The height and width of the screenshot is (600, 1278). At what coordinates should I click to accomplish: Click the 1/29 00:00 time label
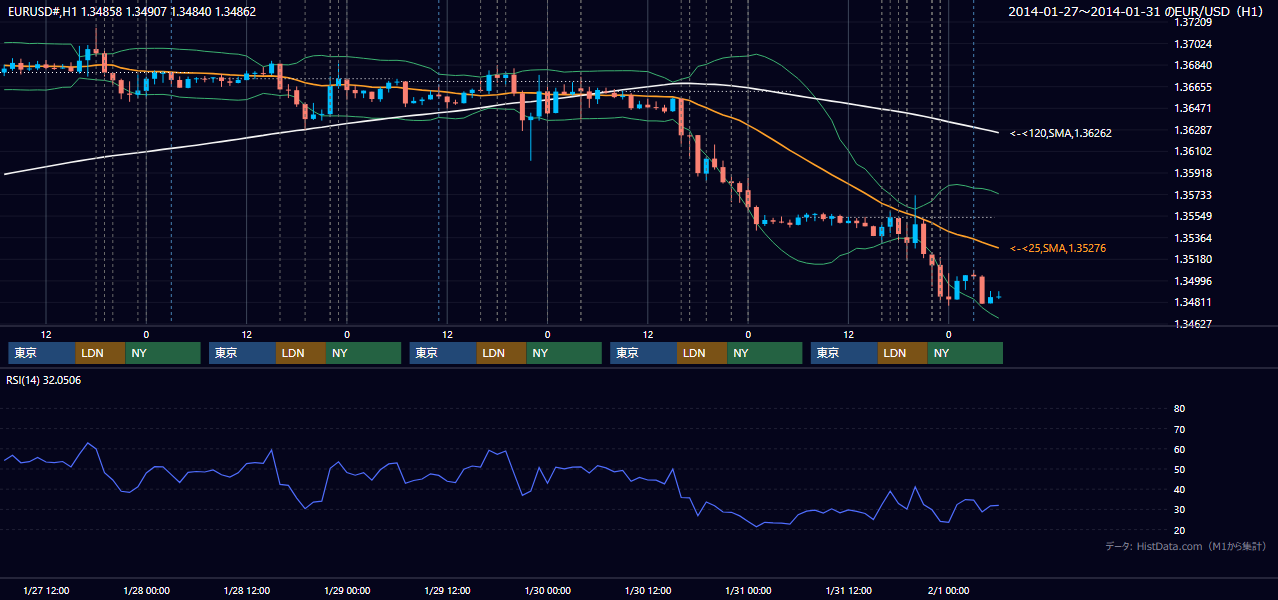(347, 591)
